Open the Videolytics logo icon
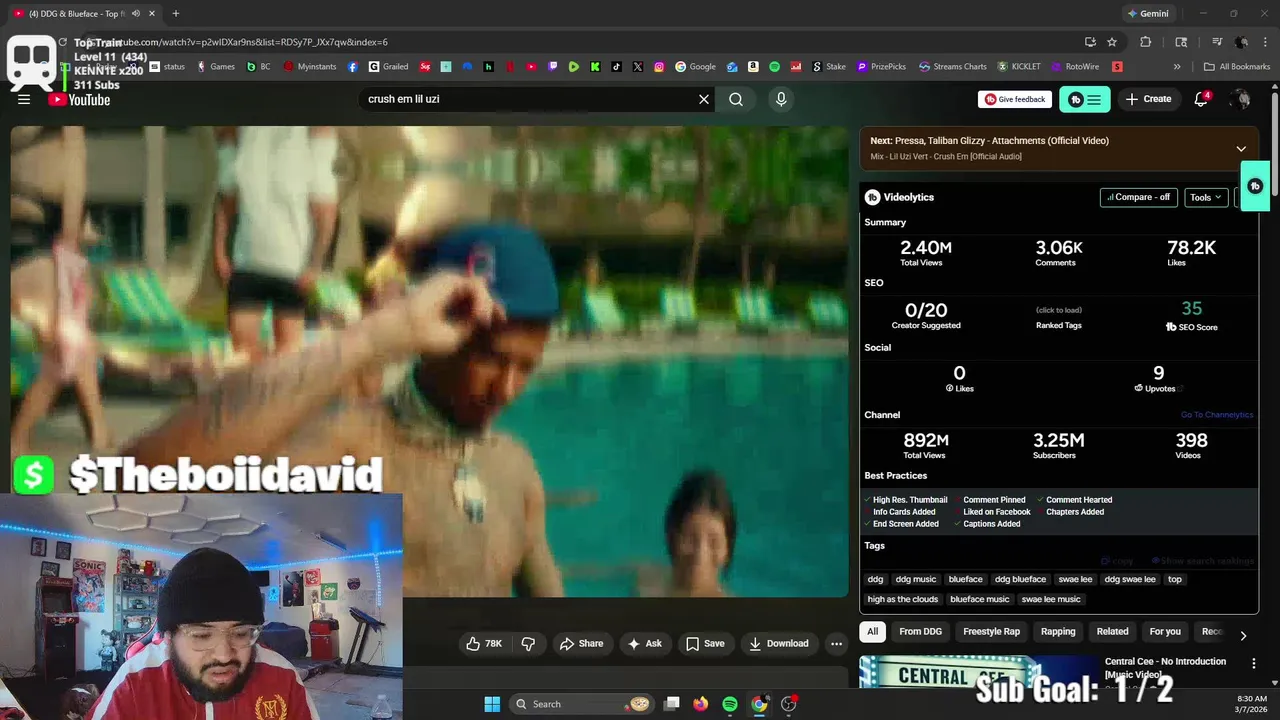Screen dimensions: 1280x720 point(872,197)
